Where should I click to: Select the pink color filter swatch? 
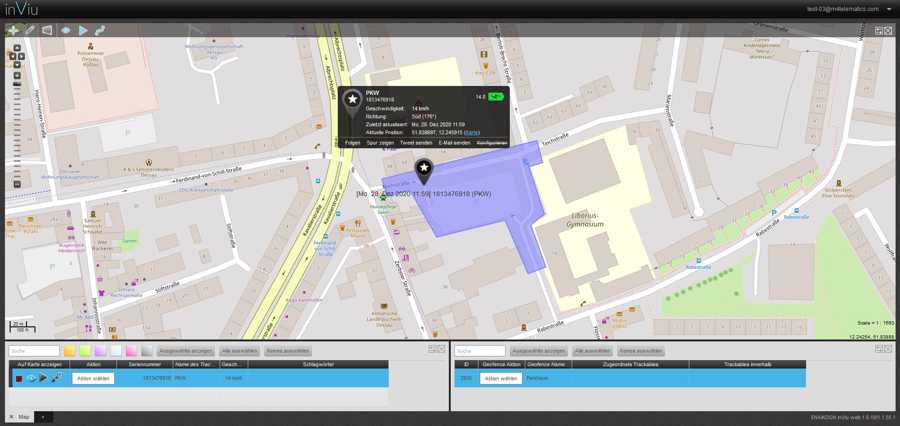click(x=131, y=351)
